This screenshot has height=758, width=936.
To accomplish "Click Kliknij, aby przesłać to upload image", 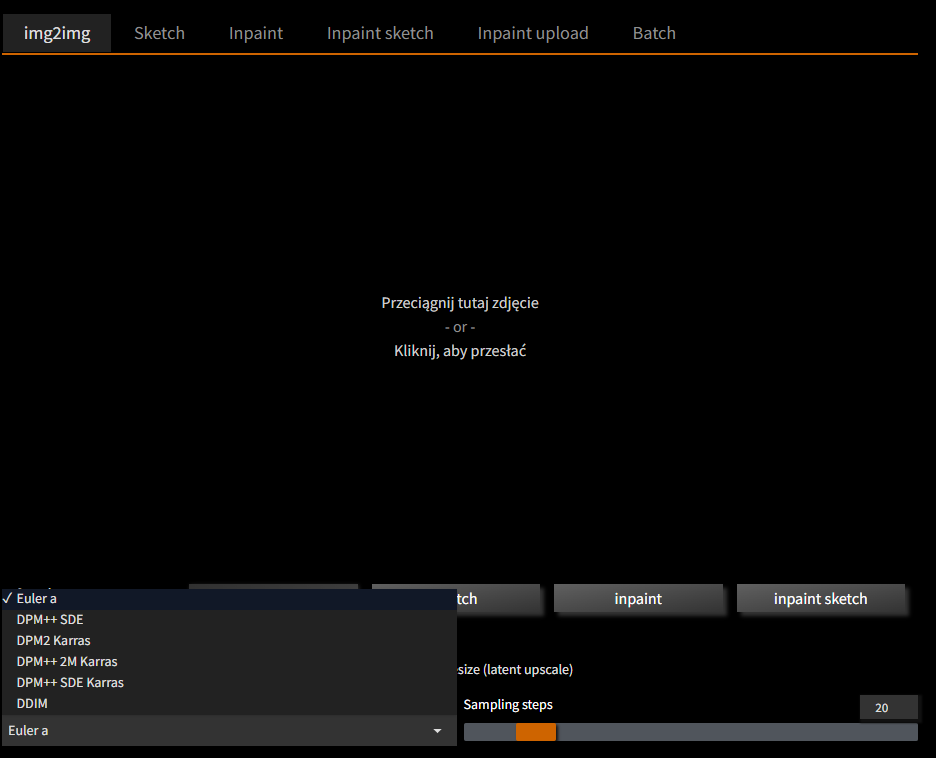I will click(460, 350).
